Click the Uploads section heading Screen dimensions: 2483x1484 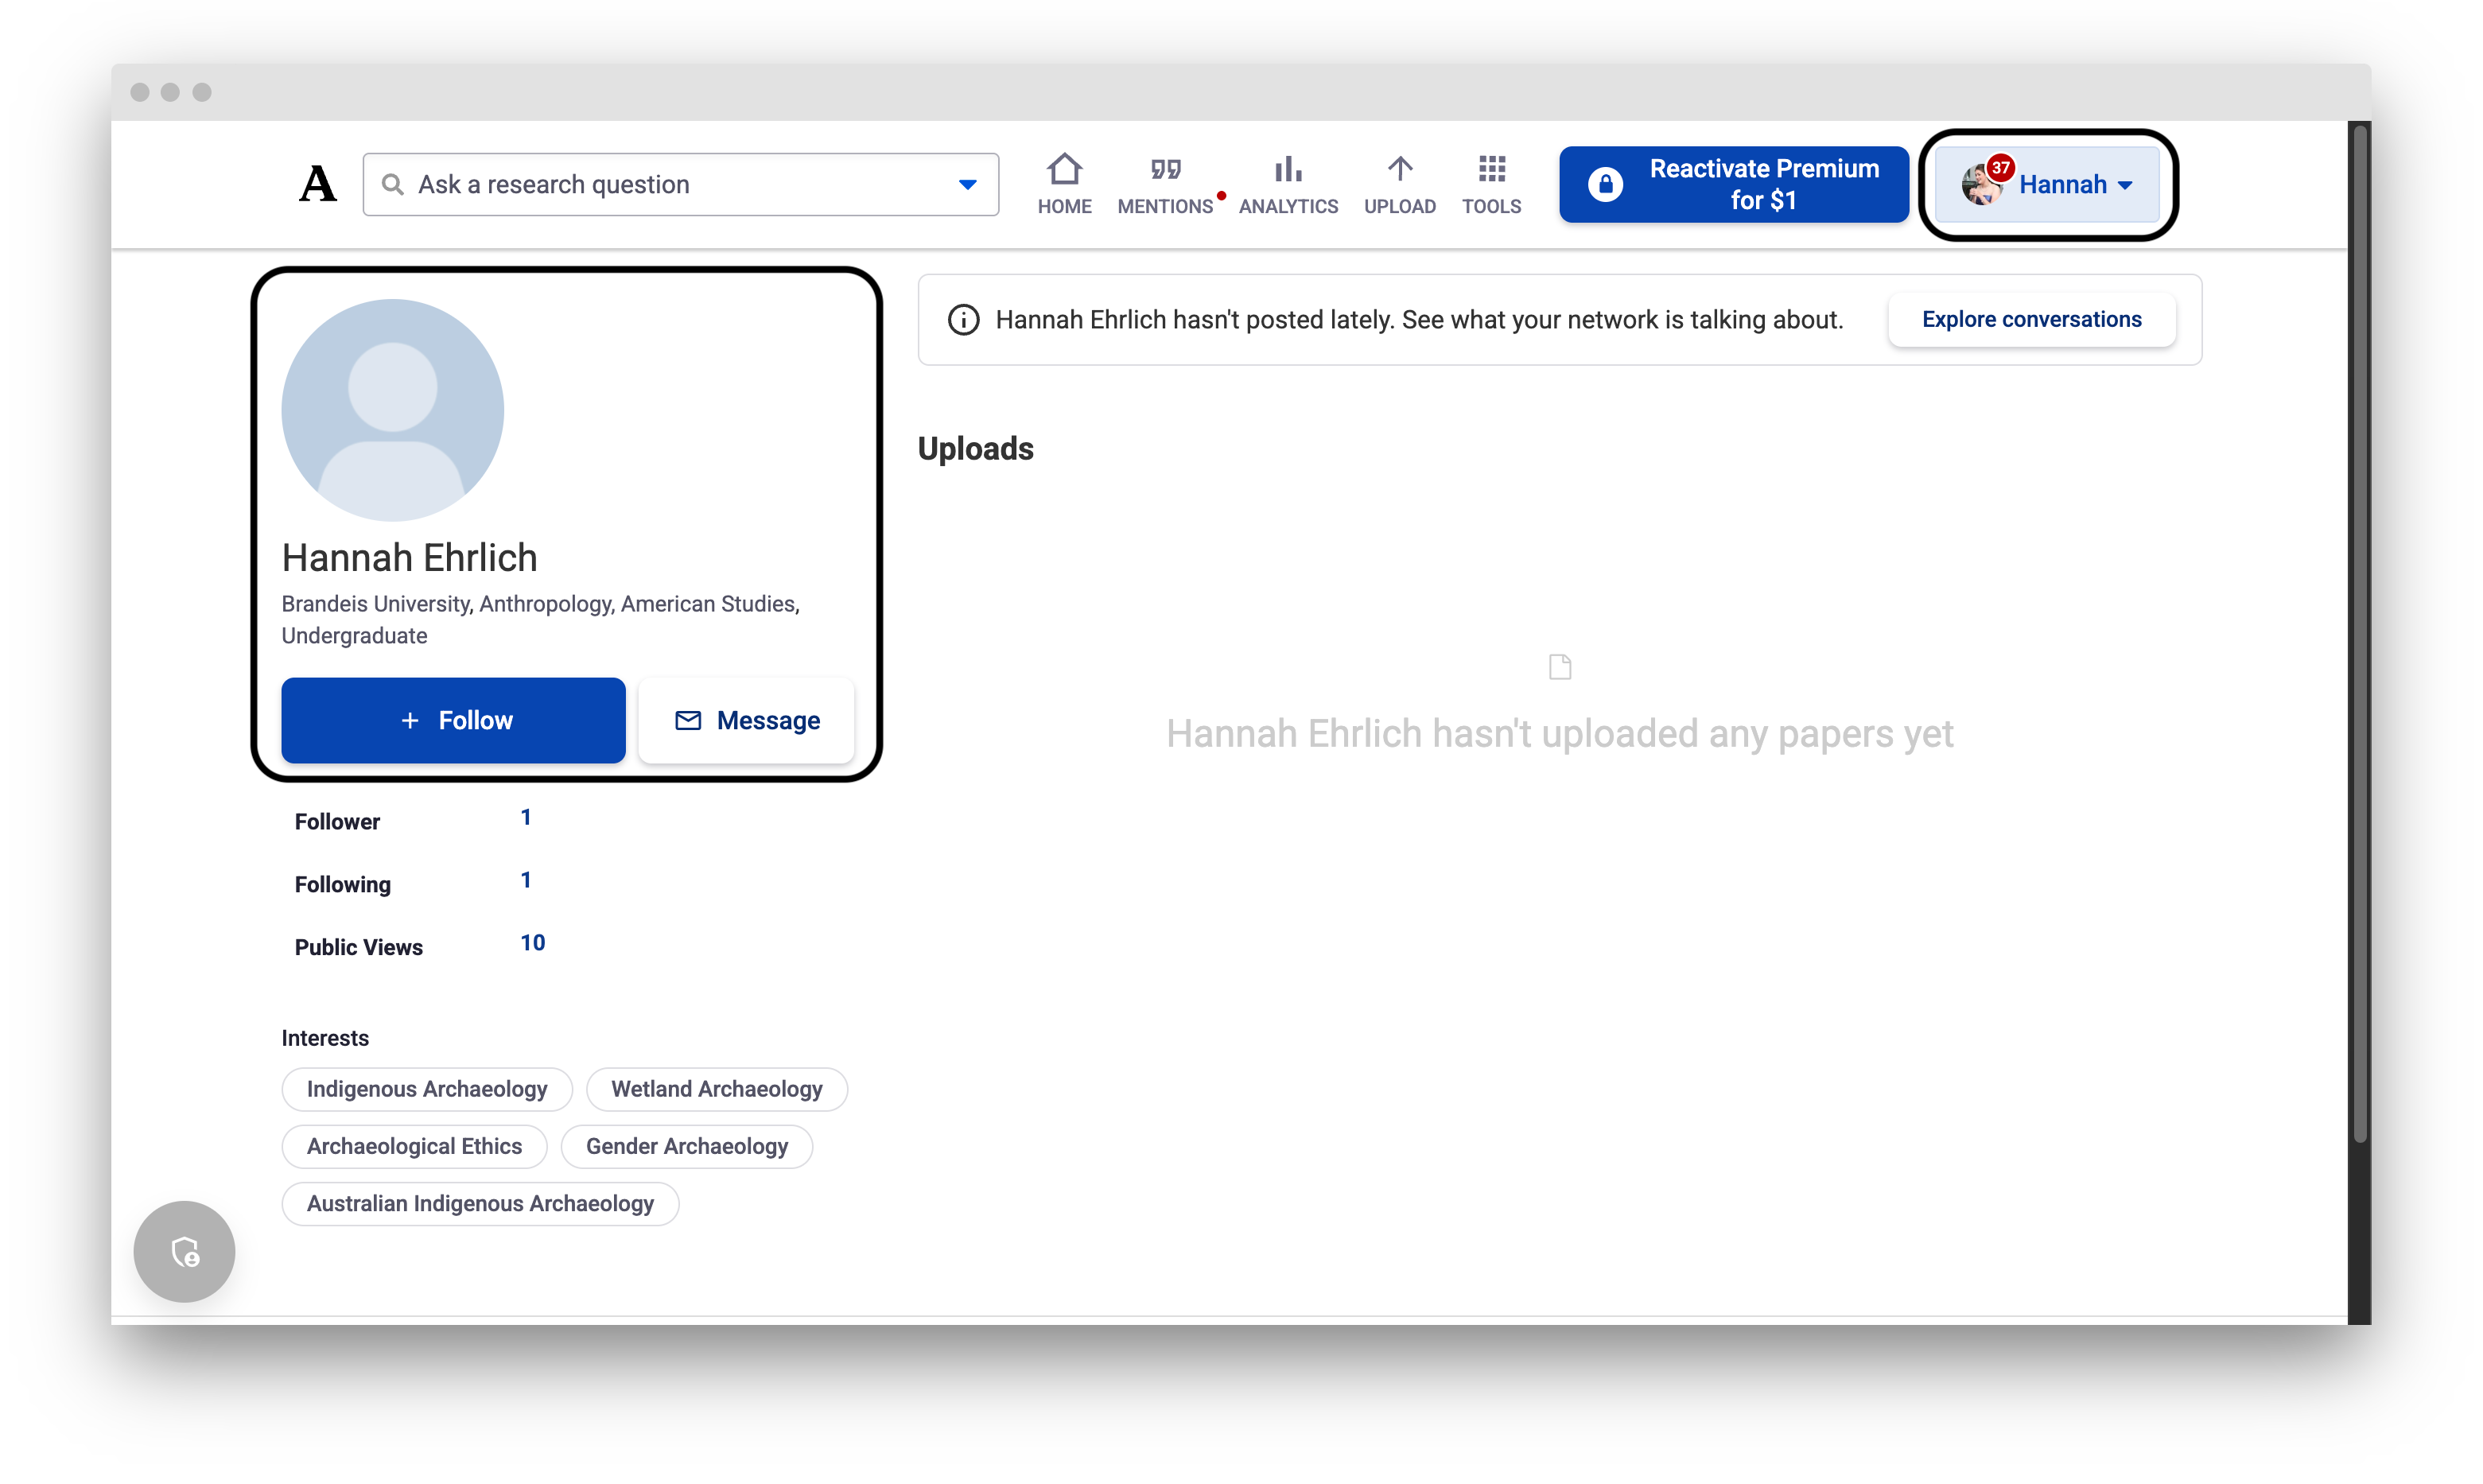click(x=975, y=449)
